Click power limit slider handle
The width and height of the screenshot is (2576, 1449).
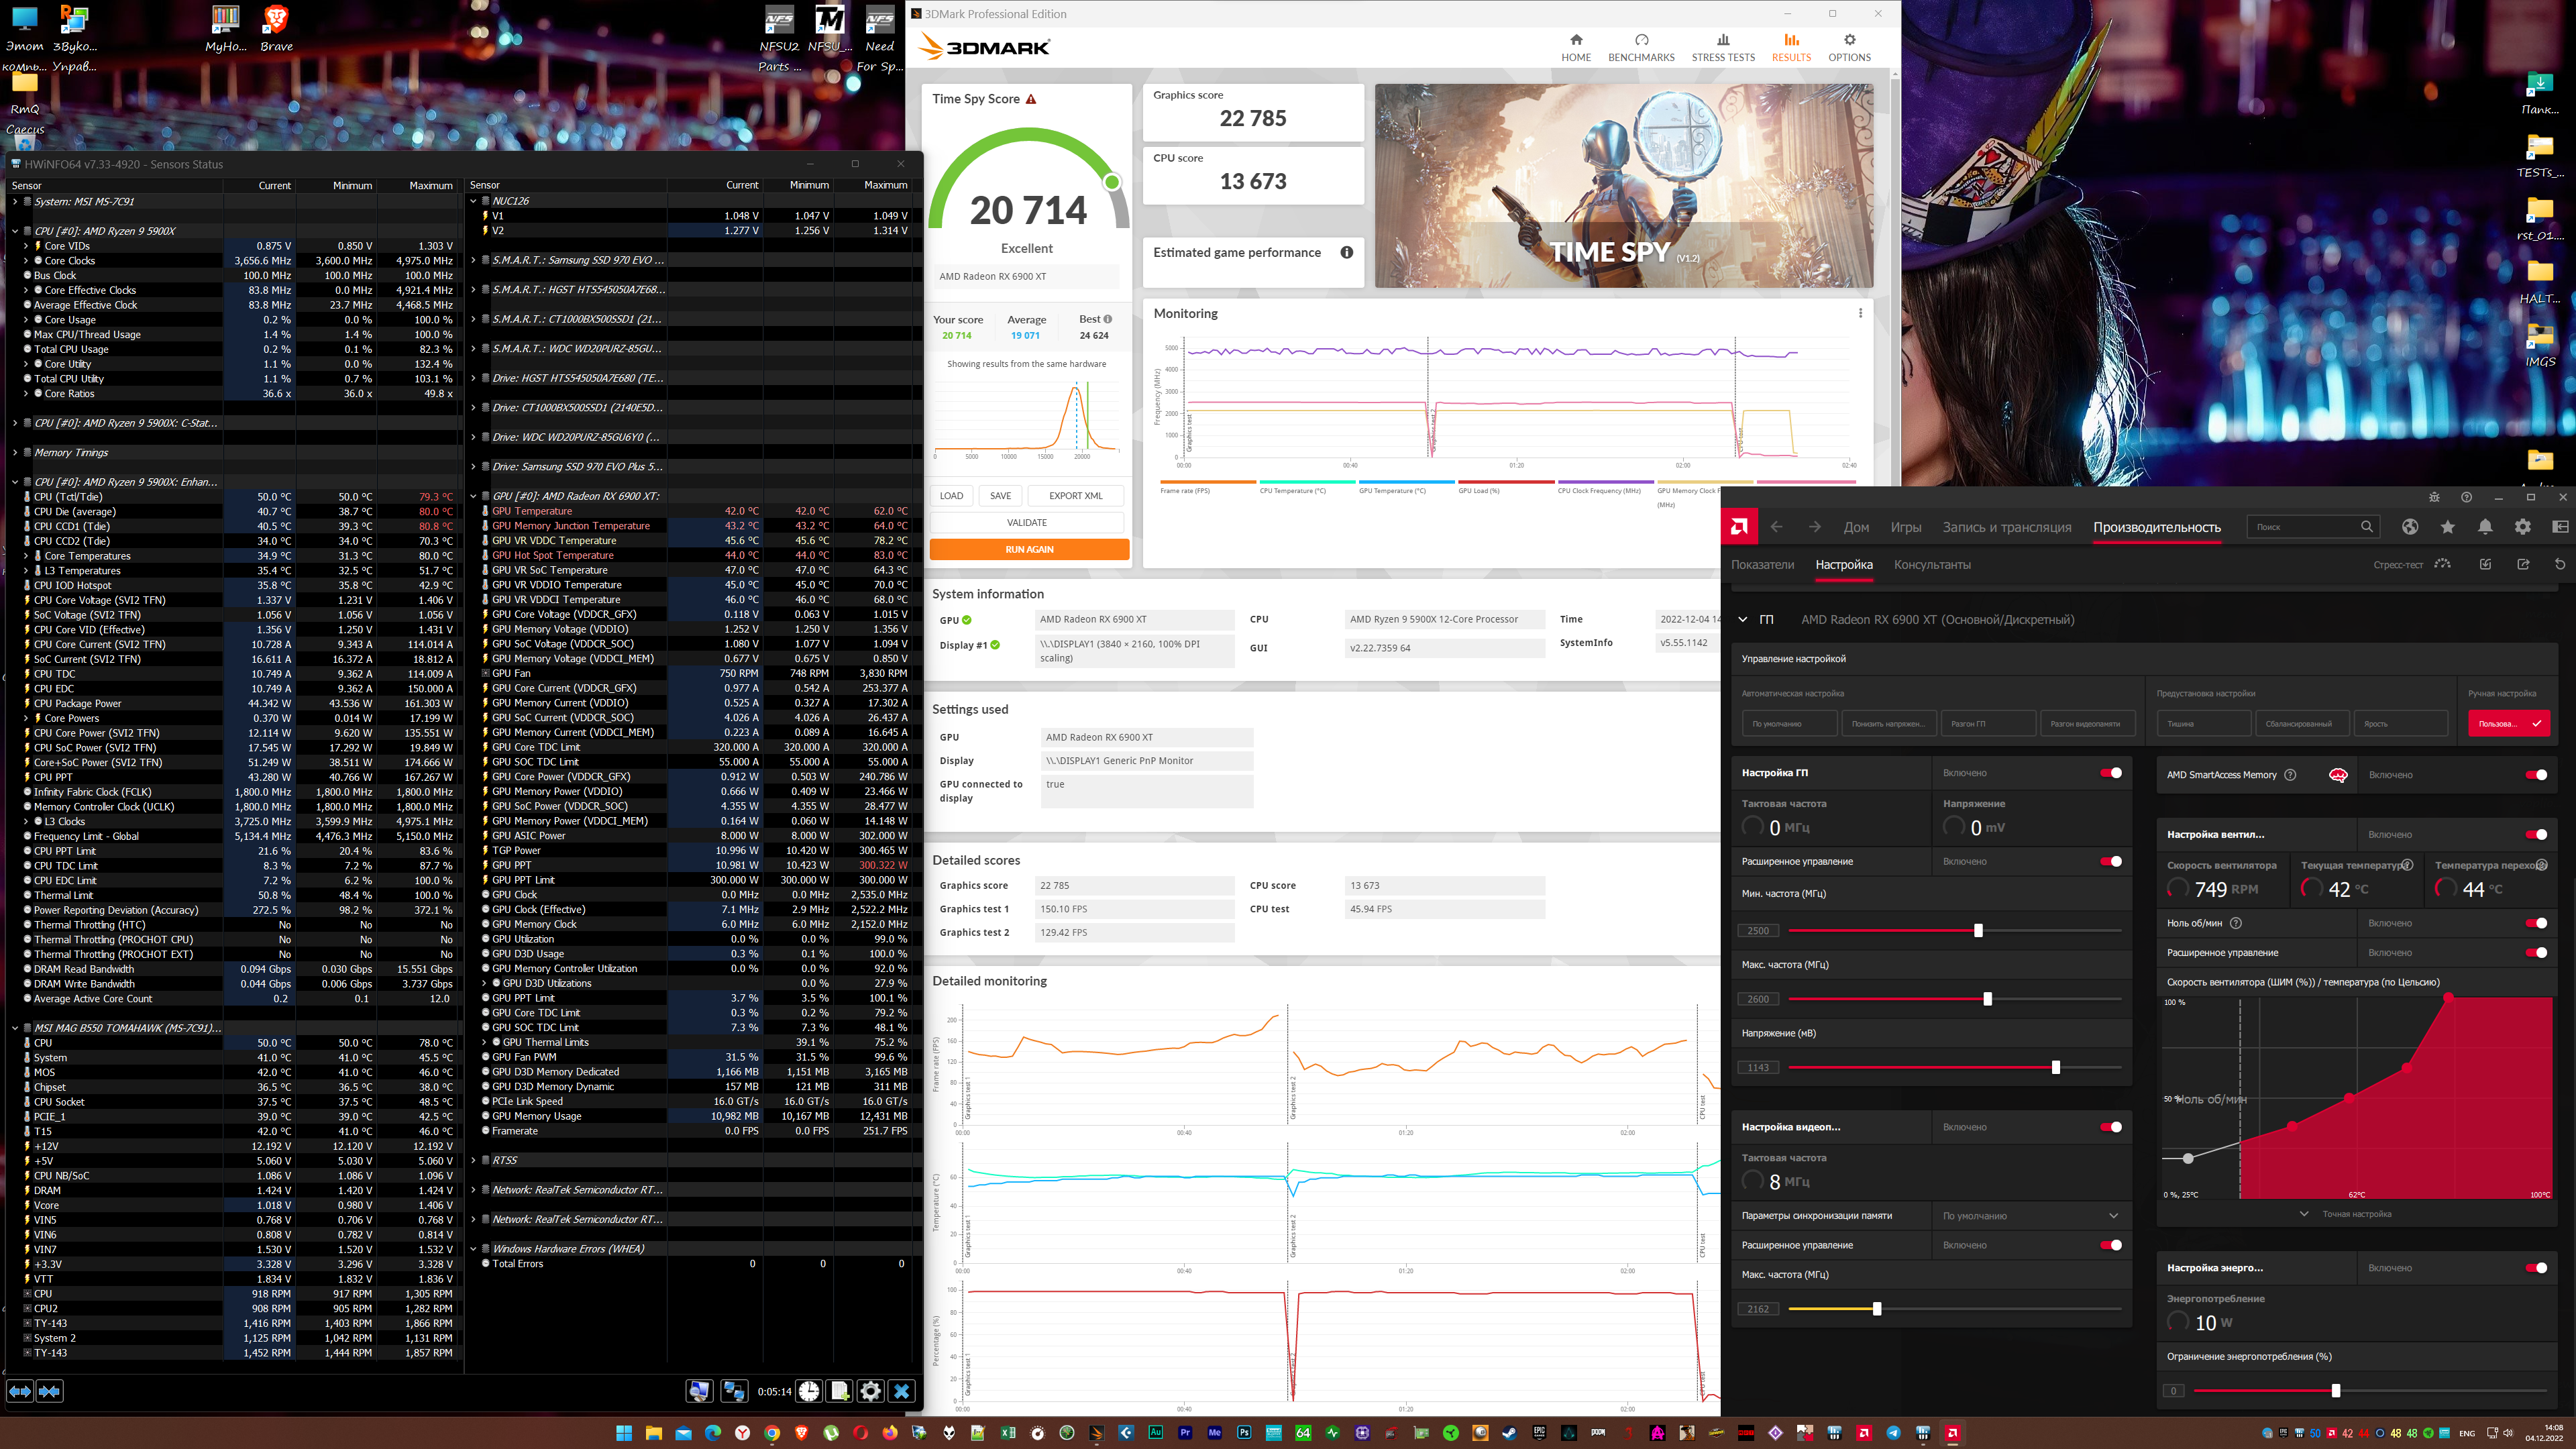[2336, 1391]
